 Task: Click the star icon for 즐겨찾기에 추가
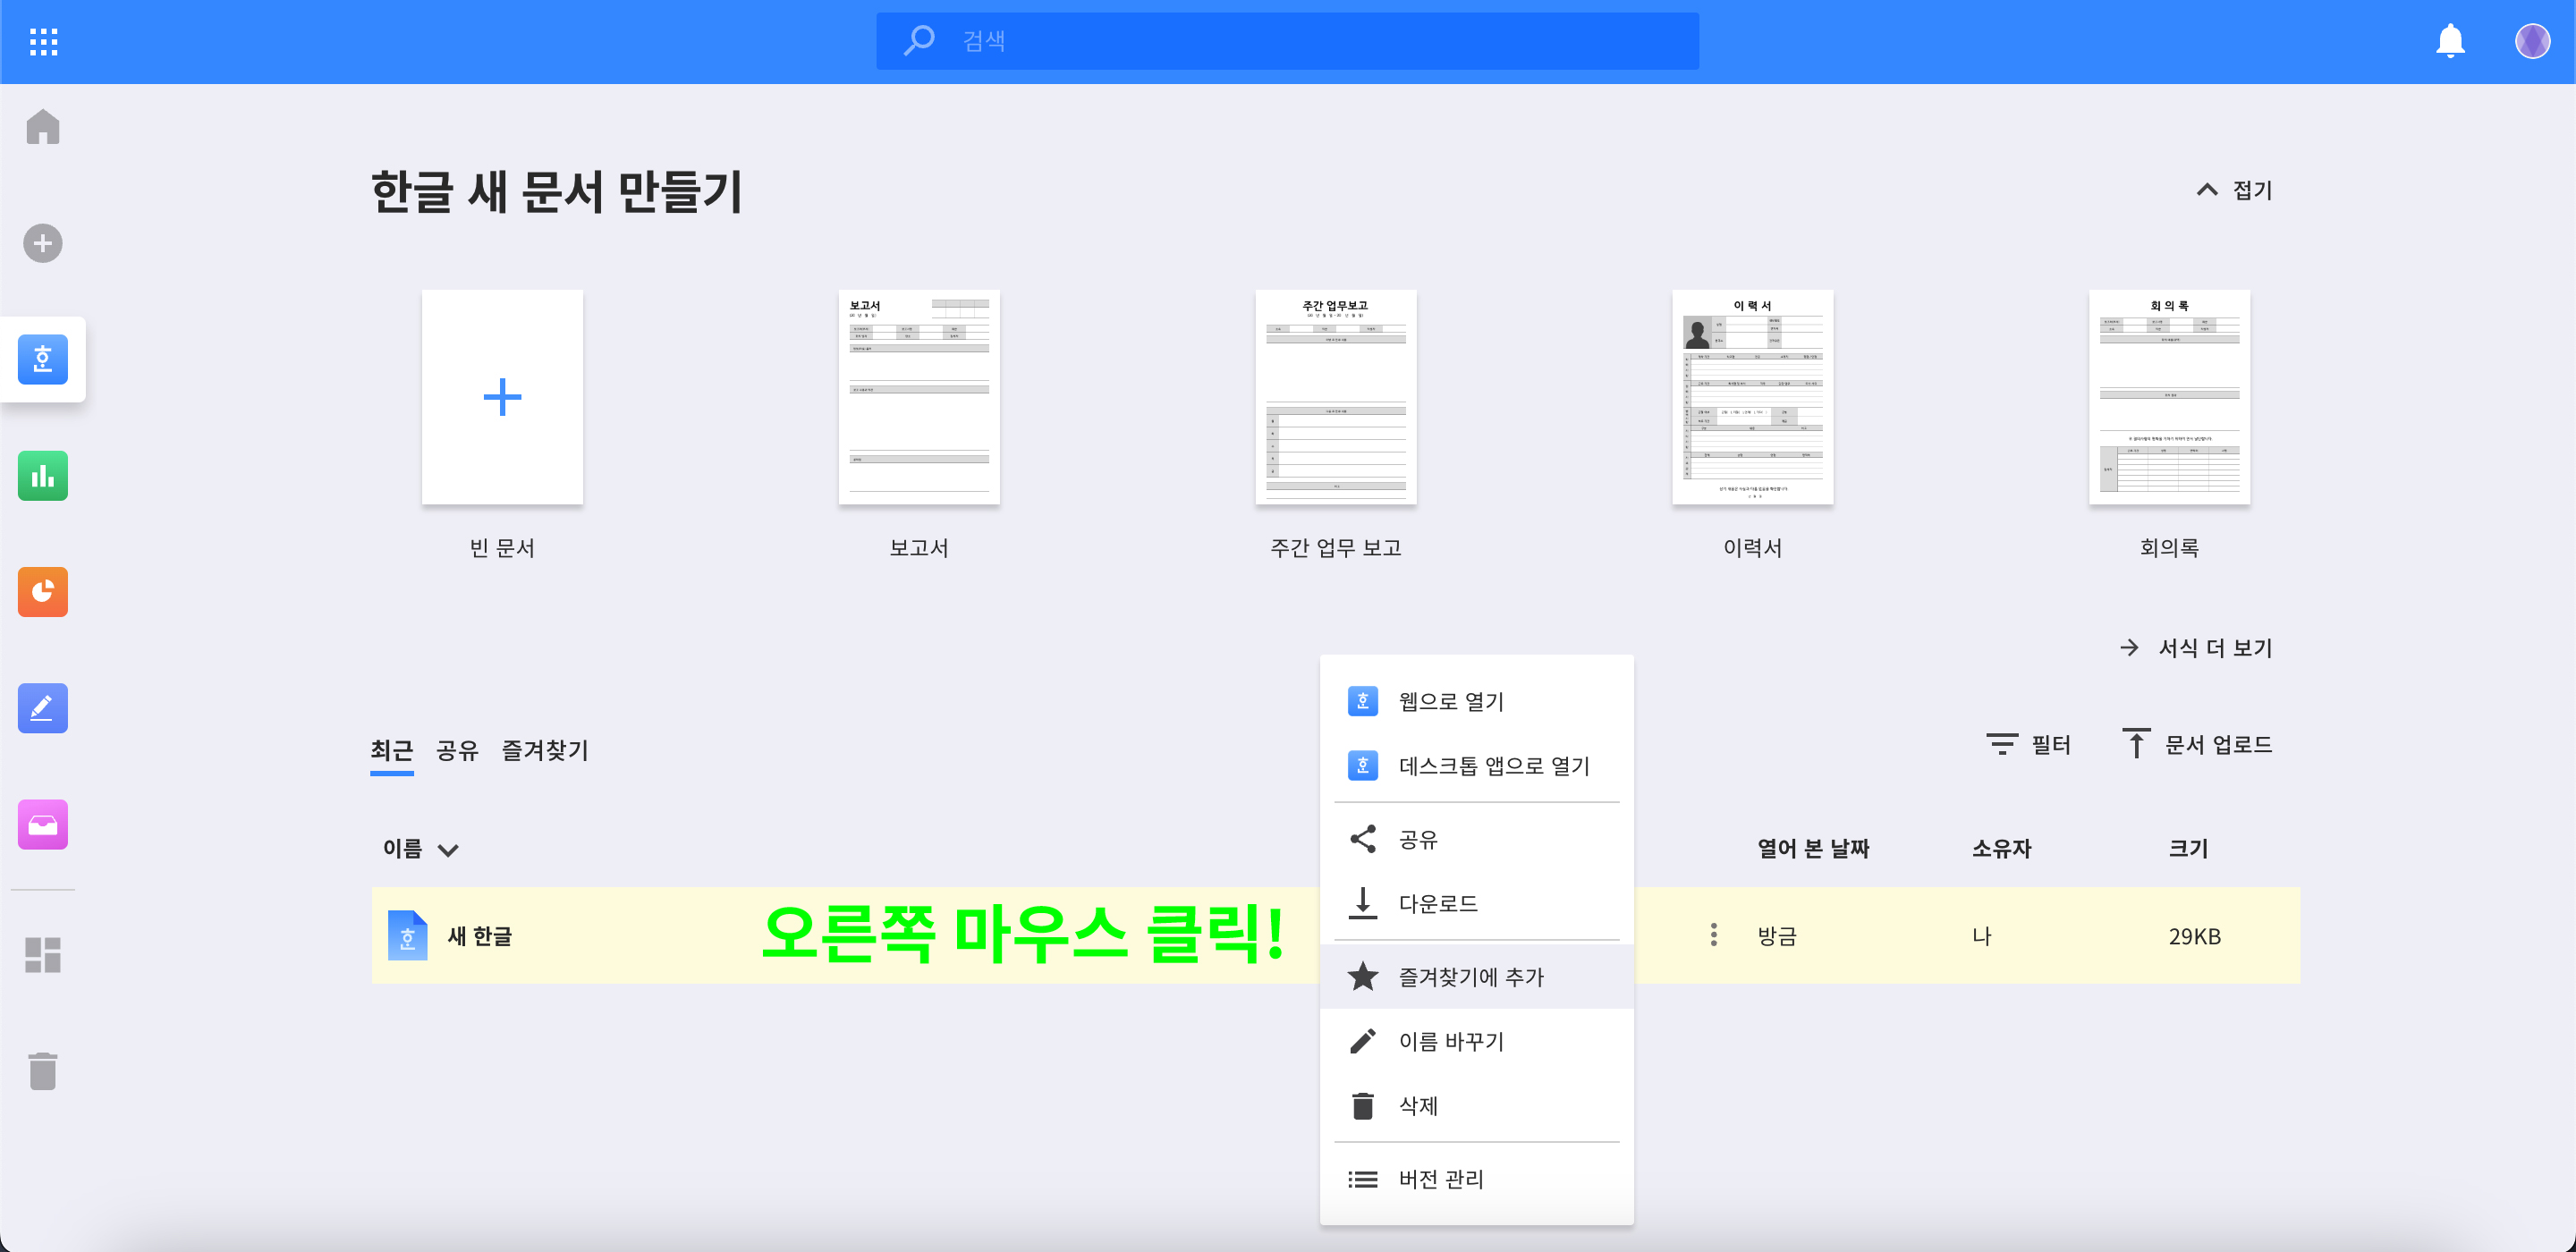[x=1363, y=976]
